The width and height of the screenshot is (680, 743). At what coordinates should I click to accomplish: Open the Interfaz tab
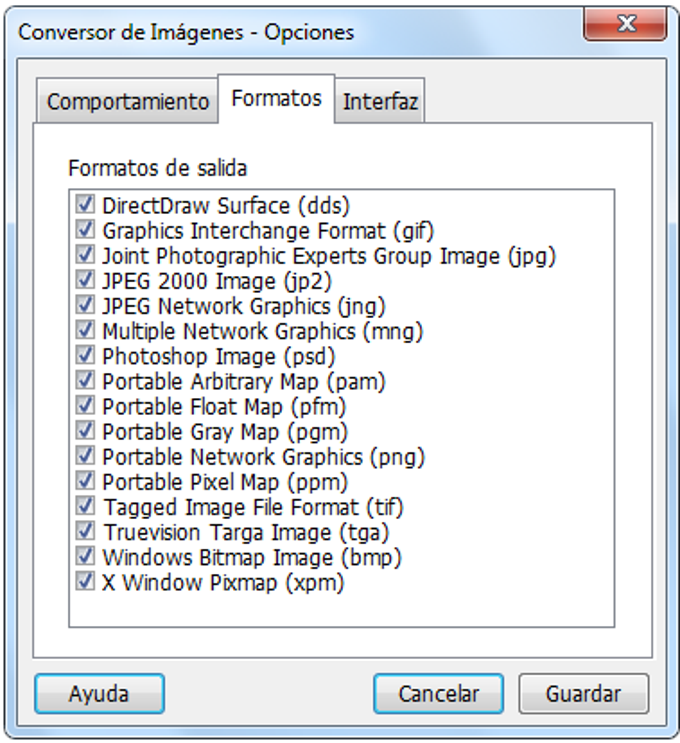tap(380, 102)
